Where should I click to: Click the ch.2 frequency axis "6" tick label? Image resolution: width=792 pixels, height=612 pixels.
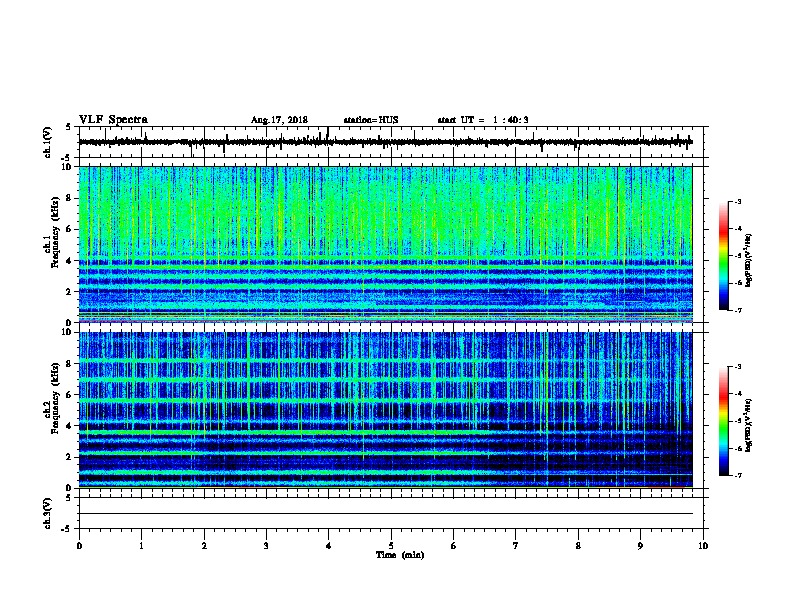point(69,395)
